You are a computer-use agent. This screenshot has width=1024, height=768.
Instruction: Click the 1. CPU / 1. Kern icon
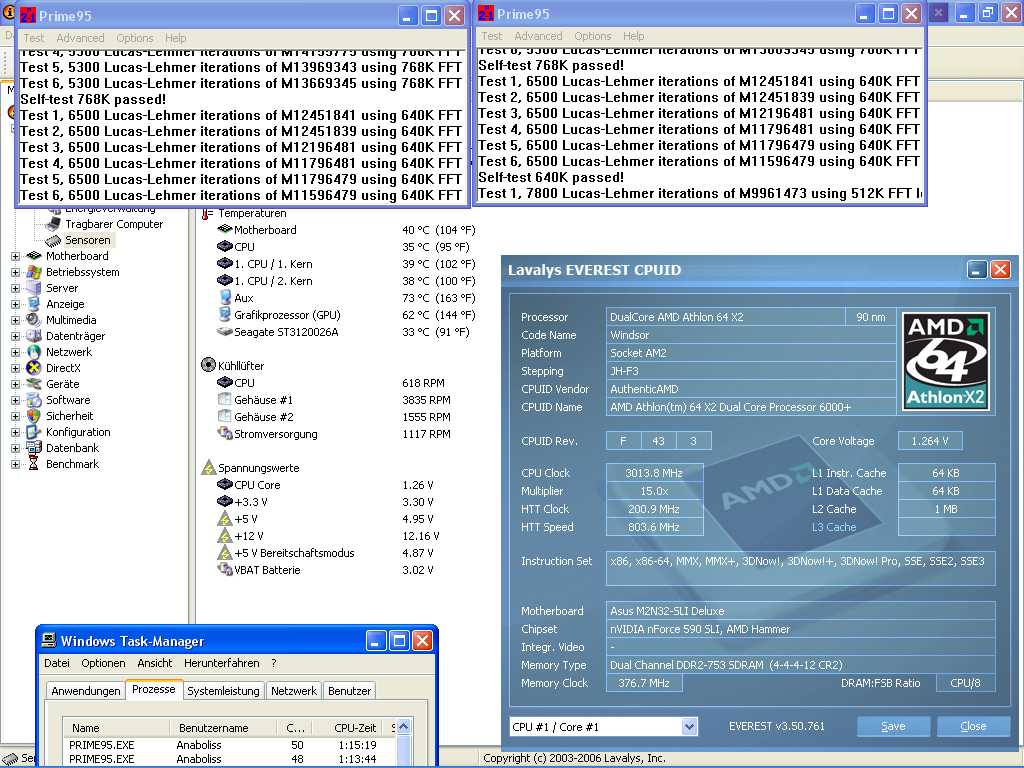[x=225, y=263]
